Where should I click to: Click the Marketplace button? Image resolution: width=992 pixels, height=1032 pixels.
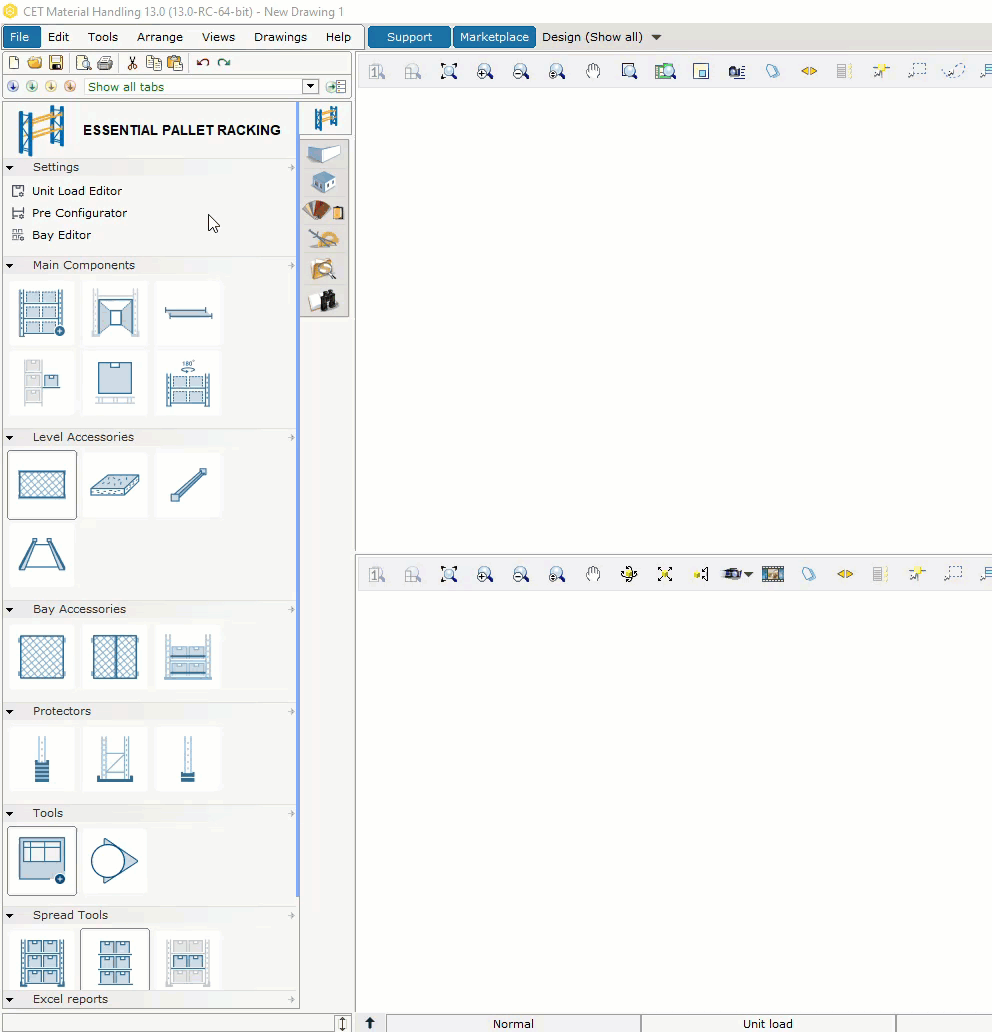coord(494,37)
